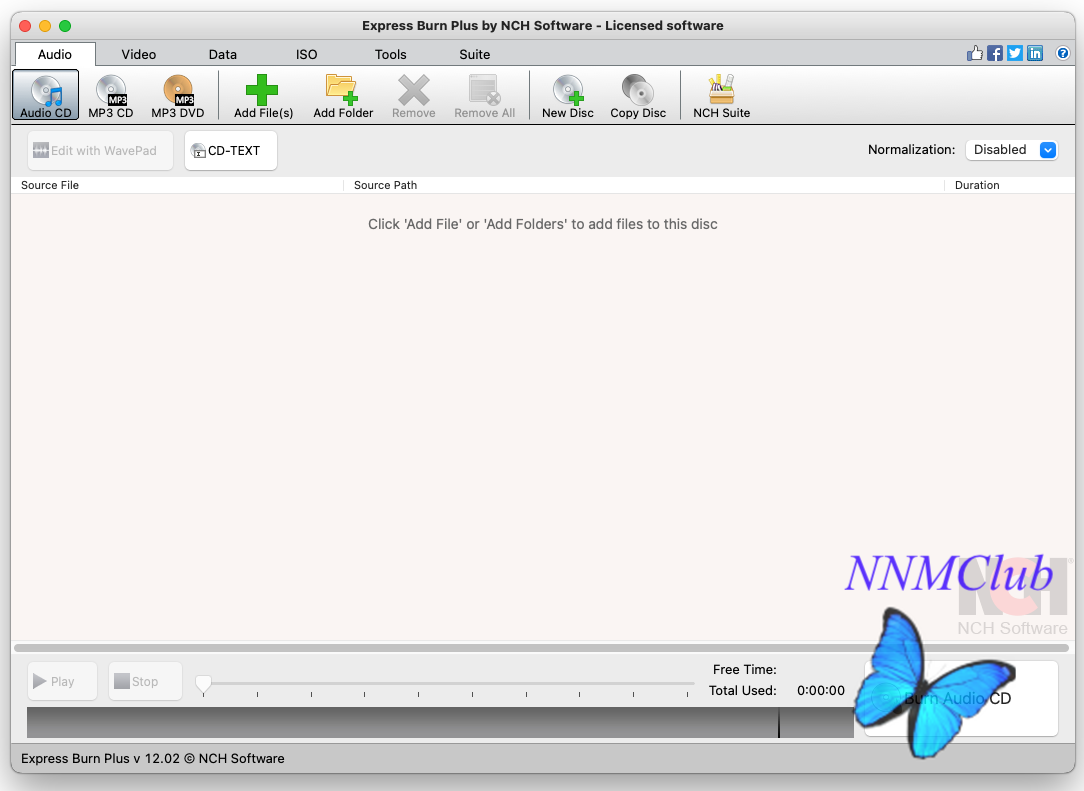Open the Data tab

223,54
